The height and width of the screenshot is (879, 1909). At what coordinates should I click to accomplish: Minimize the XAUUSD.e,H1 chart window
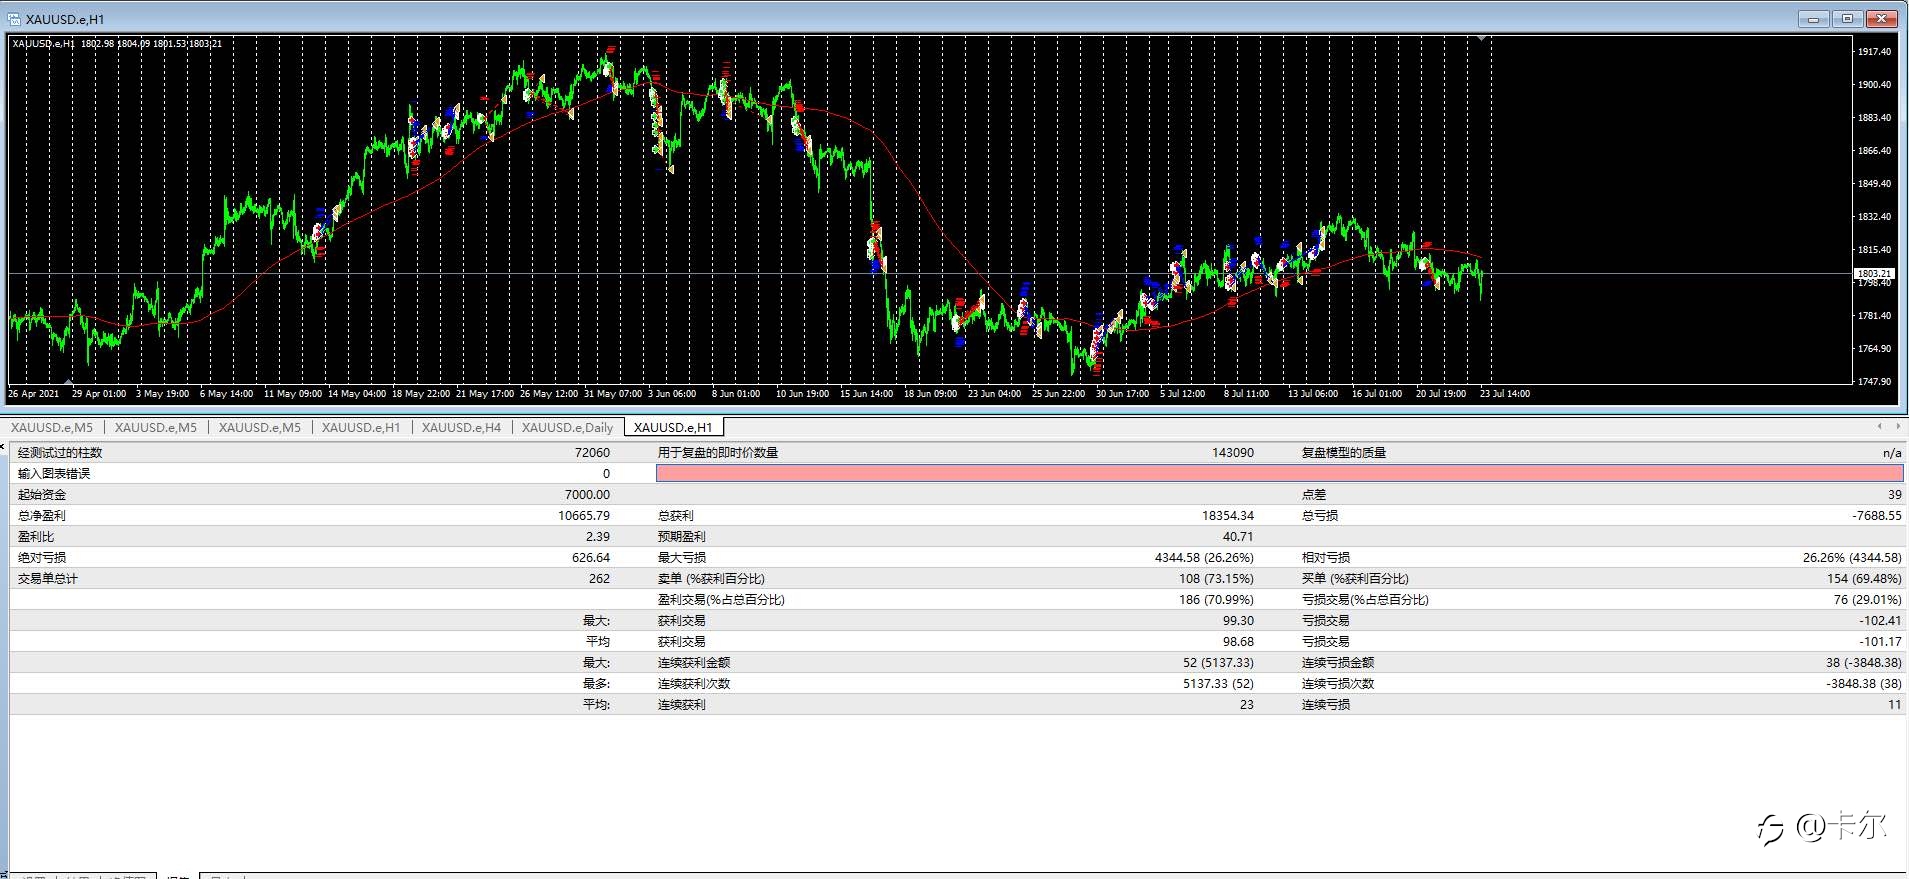[1813, 19]
